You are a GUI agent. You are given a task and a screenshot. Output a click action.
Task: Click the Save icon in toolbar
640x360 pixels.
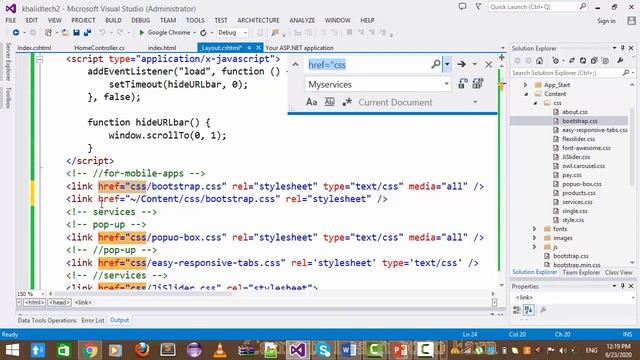tap(76, 33)
